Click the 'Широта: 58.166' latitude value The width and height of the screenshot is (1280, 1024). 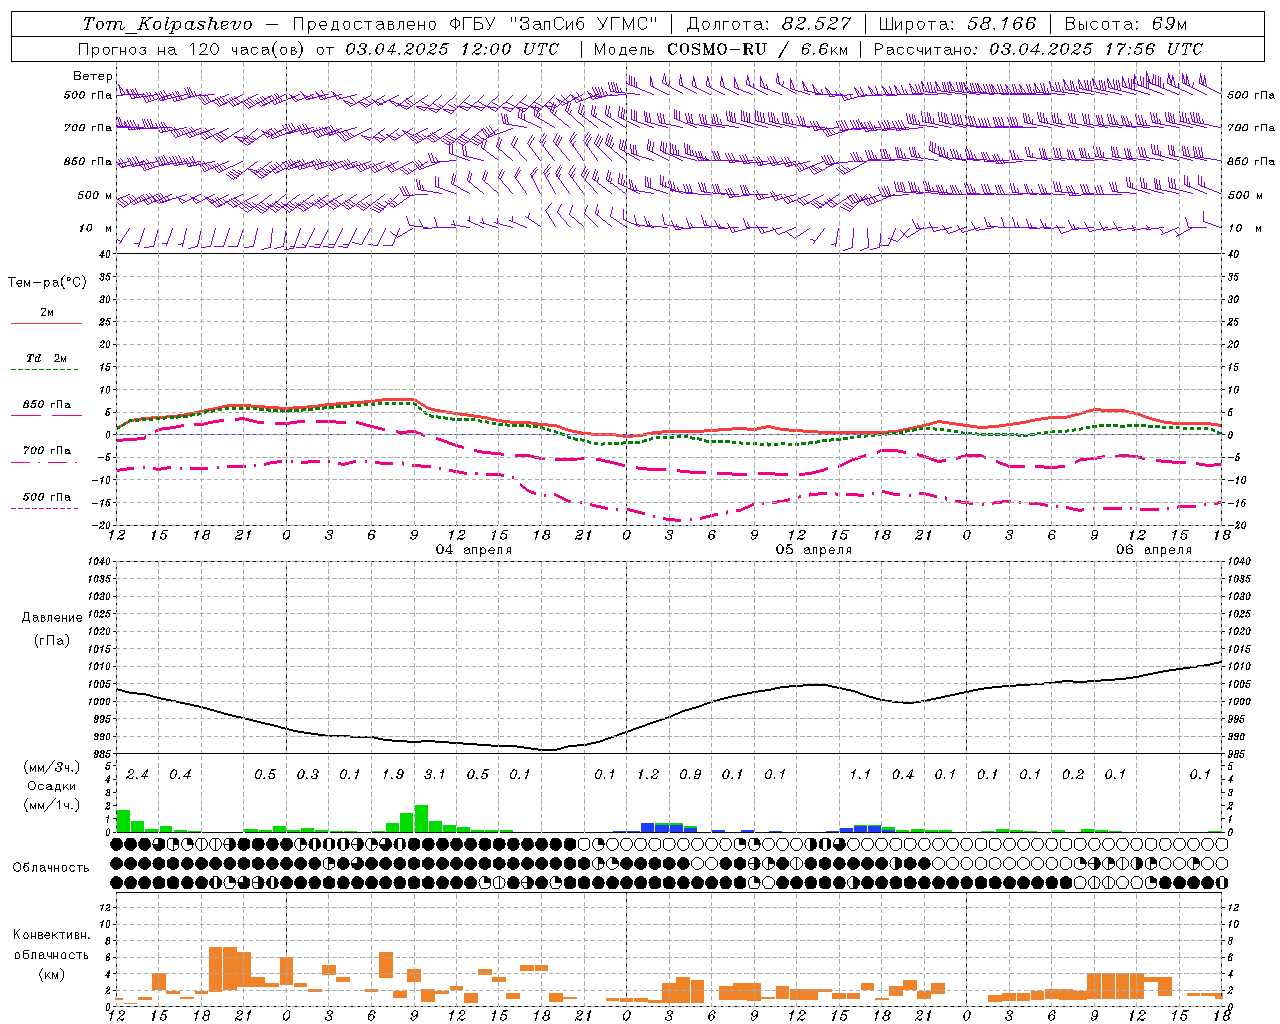[957, 24]
